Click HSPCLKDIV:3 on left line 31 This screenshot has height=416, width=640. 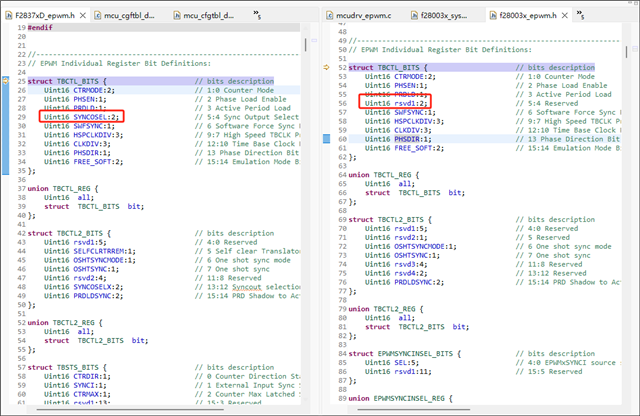pos(98,135)
